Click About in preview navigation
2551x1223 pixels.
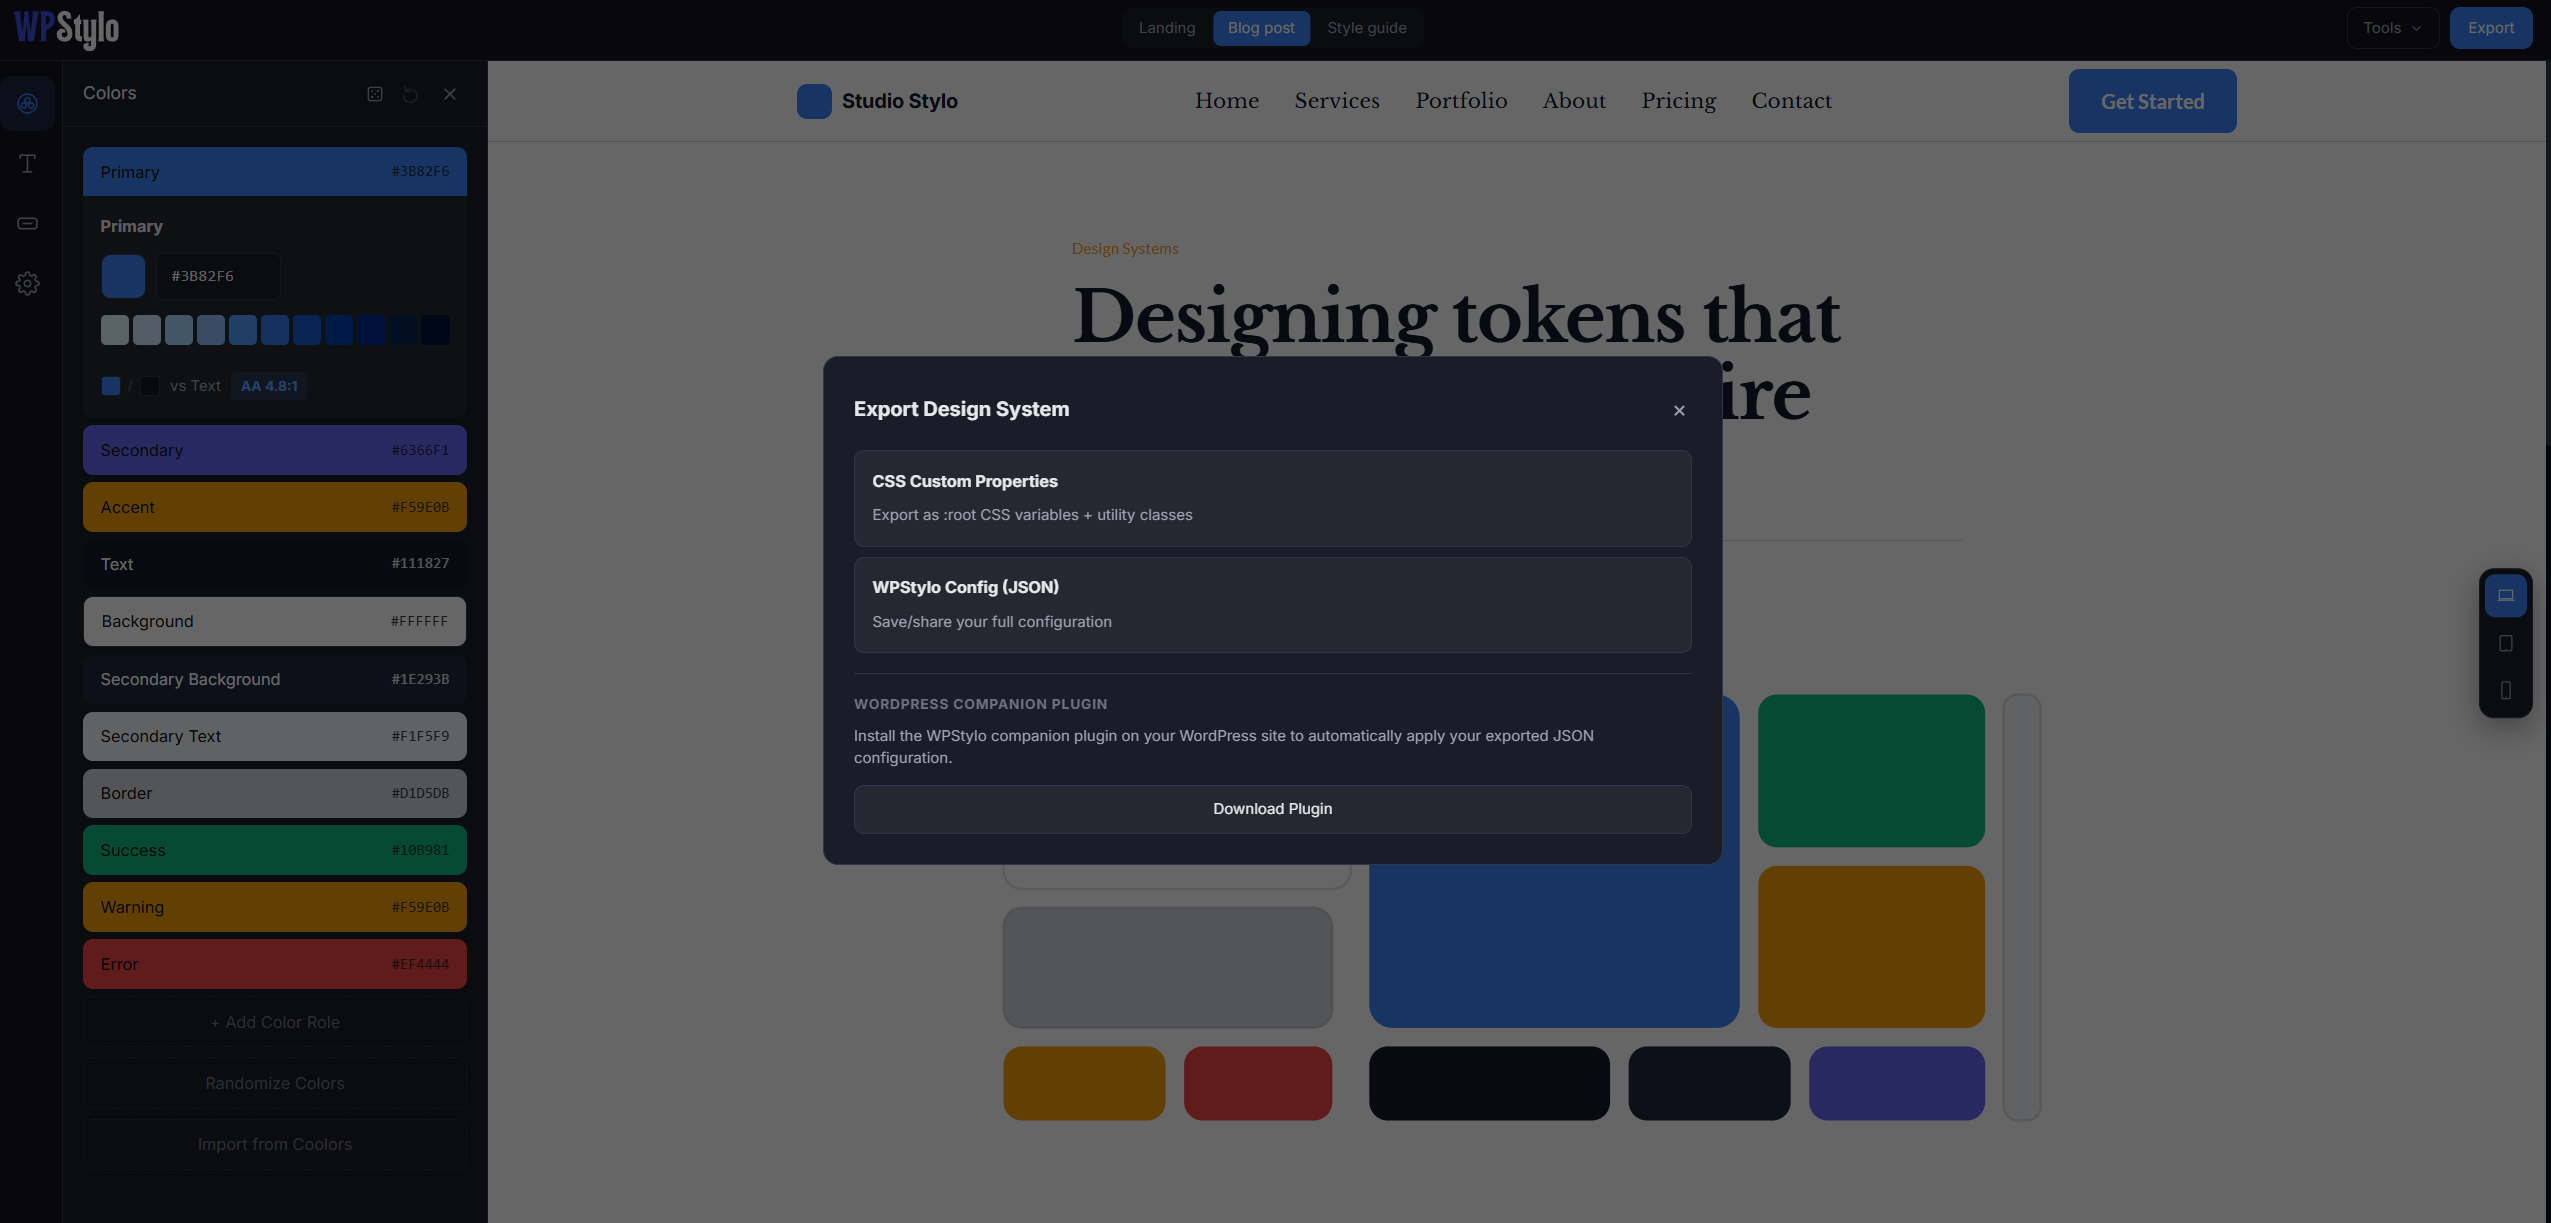1574,101
